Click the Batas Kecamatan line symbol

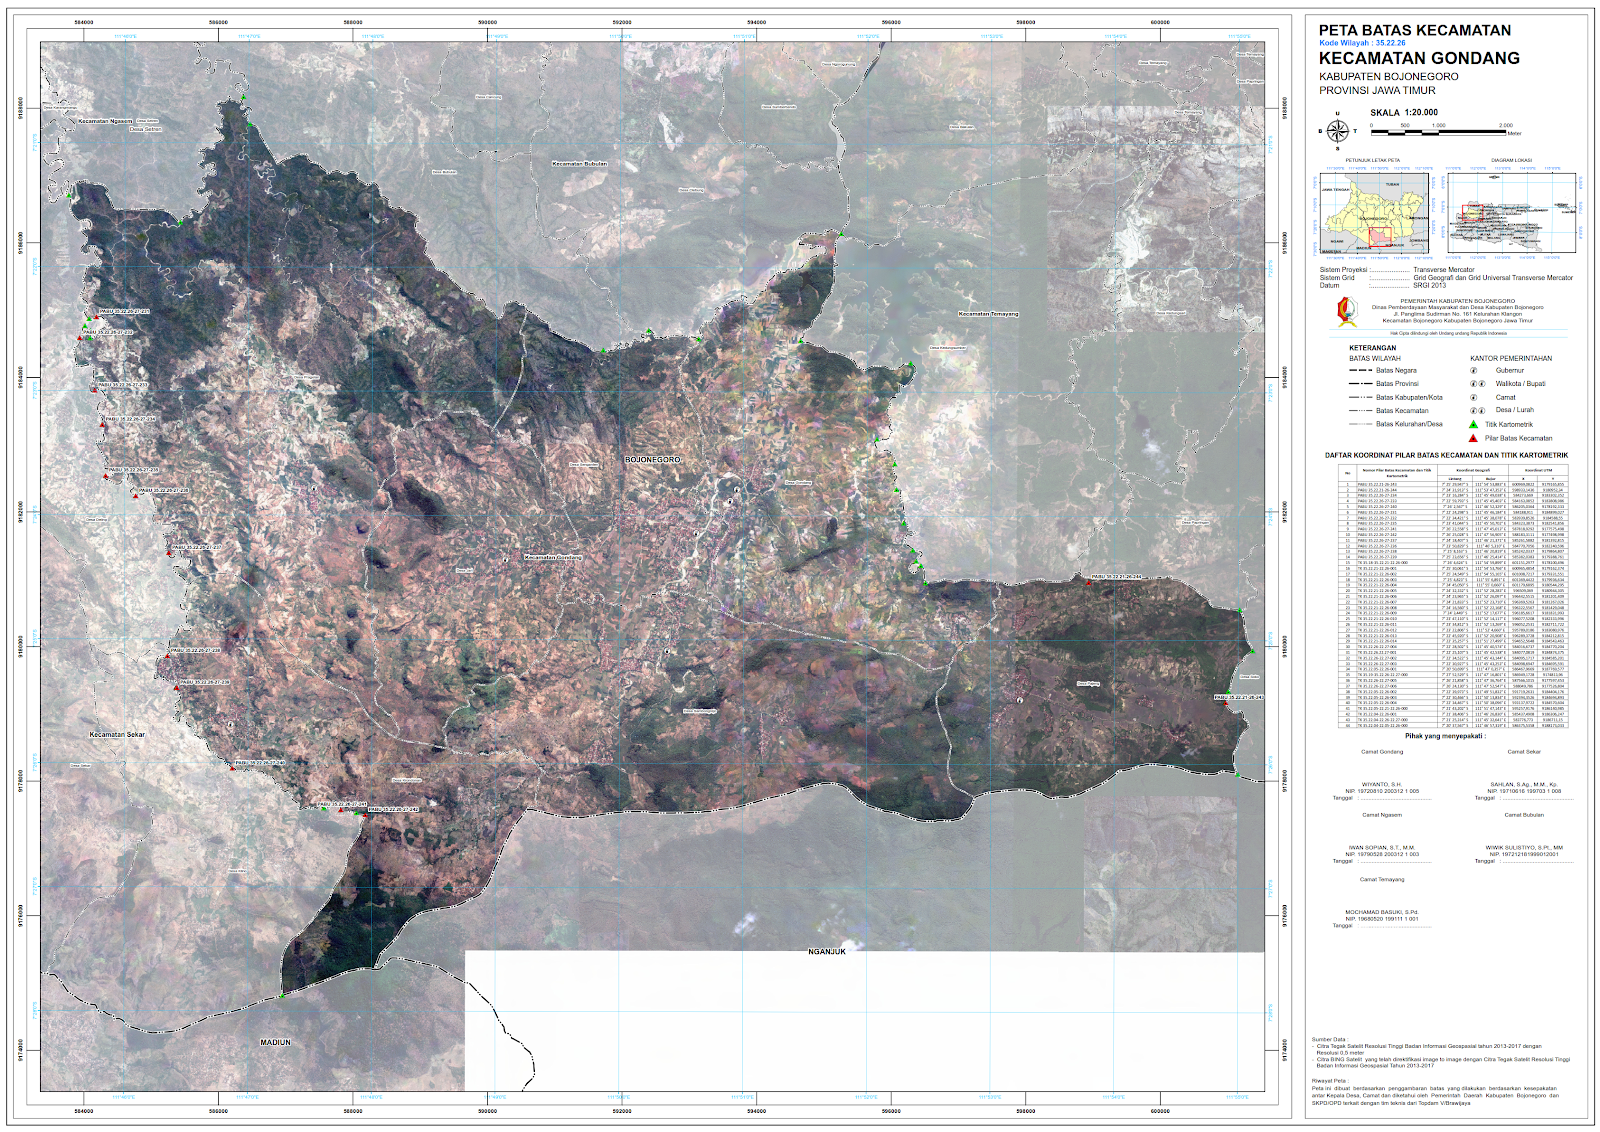1359,411
